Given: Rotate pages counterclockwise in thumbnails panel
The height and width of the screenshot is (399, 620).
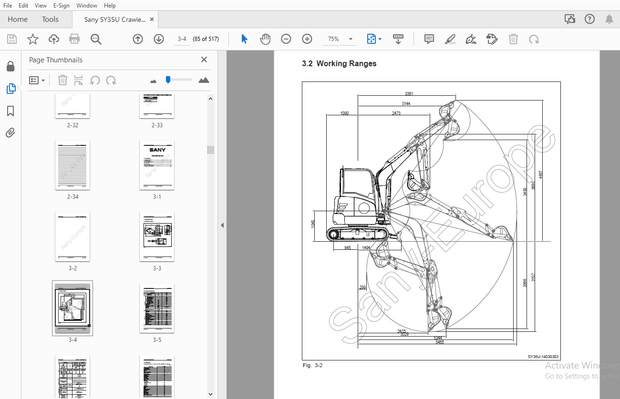Looking at the screenshot, I should [x=95, y=80].
